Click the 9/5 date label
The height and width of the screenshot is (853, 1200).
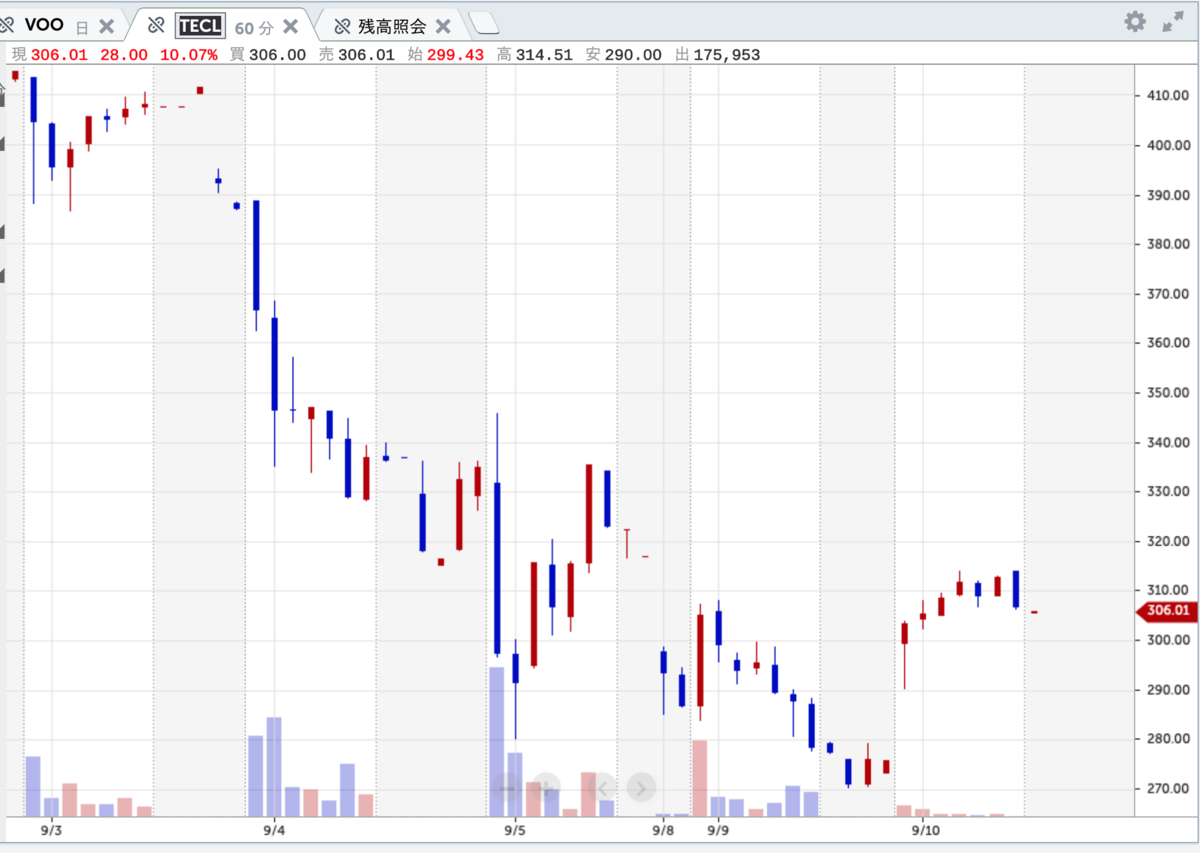(515, 830)
